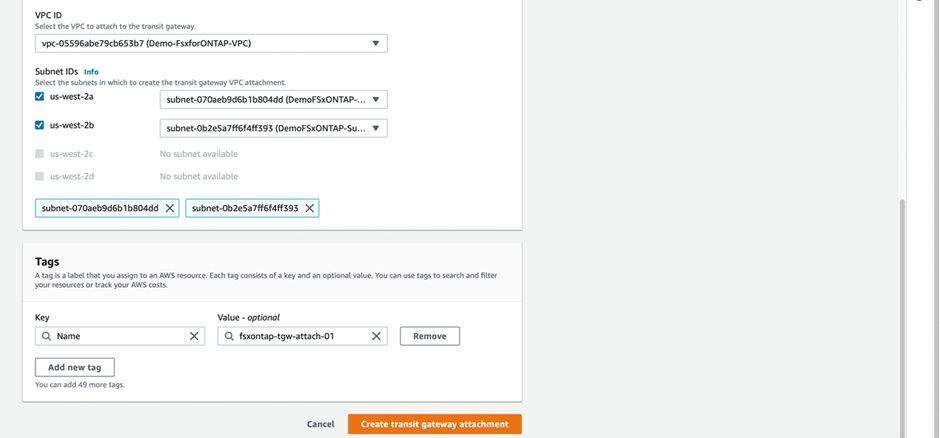Image resolution: width=940 pixels, height=438 pixels.
Task: Click the page vertical scrollbar
Action: 903,300
